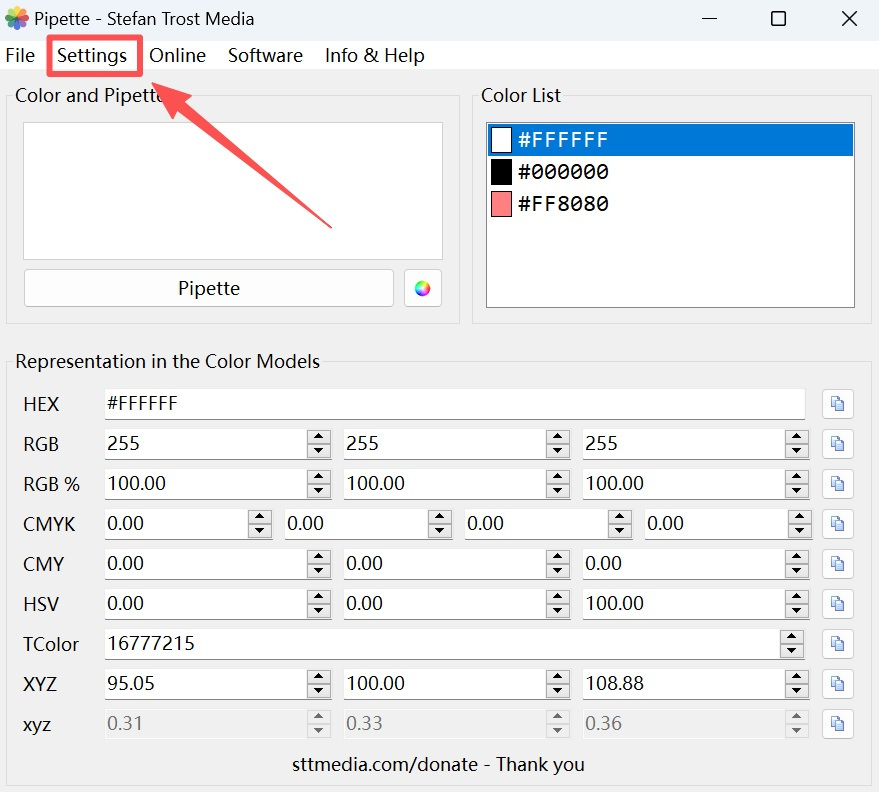Image resolution: width=879 pixels, height=792 pixels.
Task: Decrease the TColor value with down arrow
Action: point(792,651)
